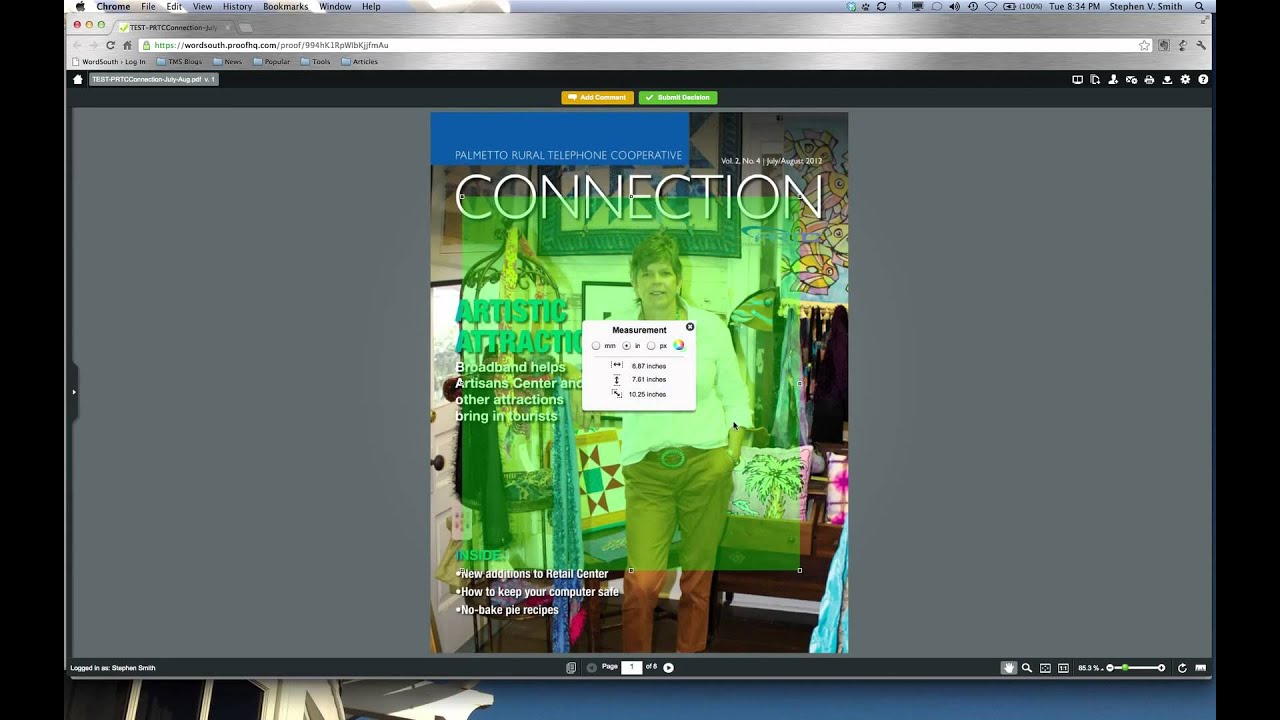Rotate the proof with the rotate icon
The width and height of the screenshot is (1280, 720).
click(1182, 668)
